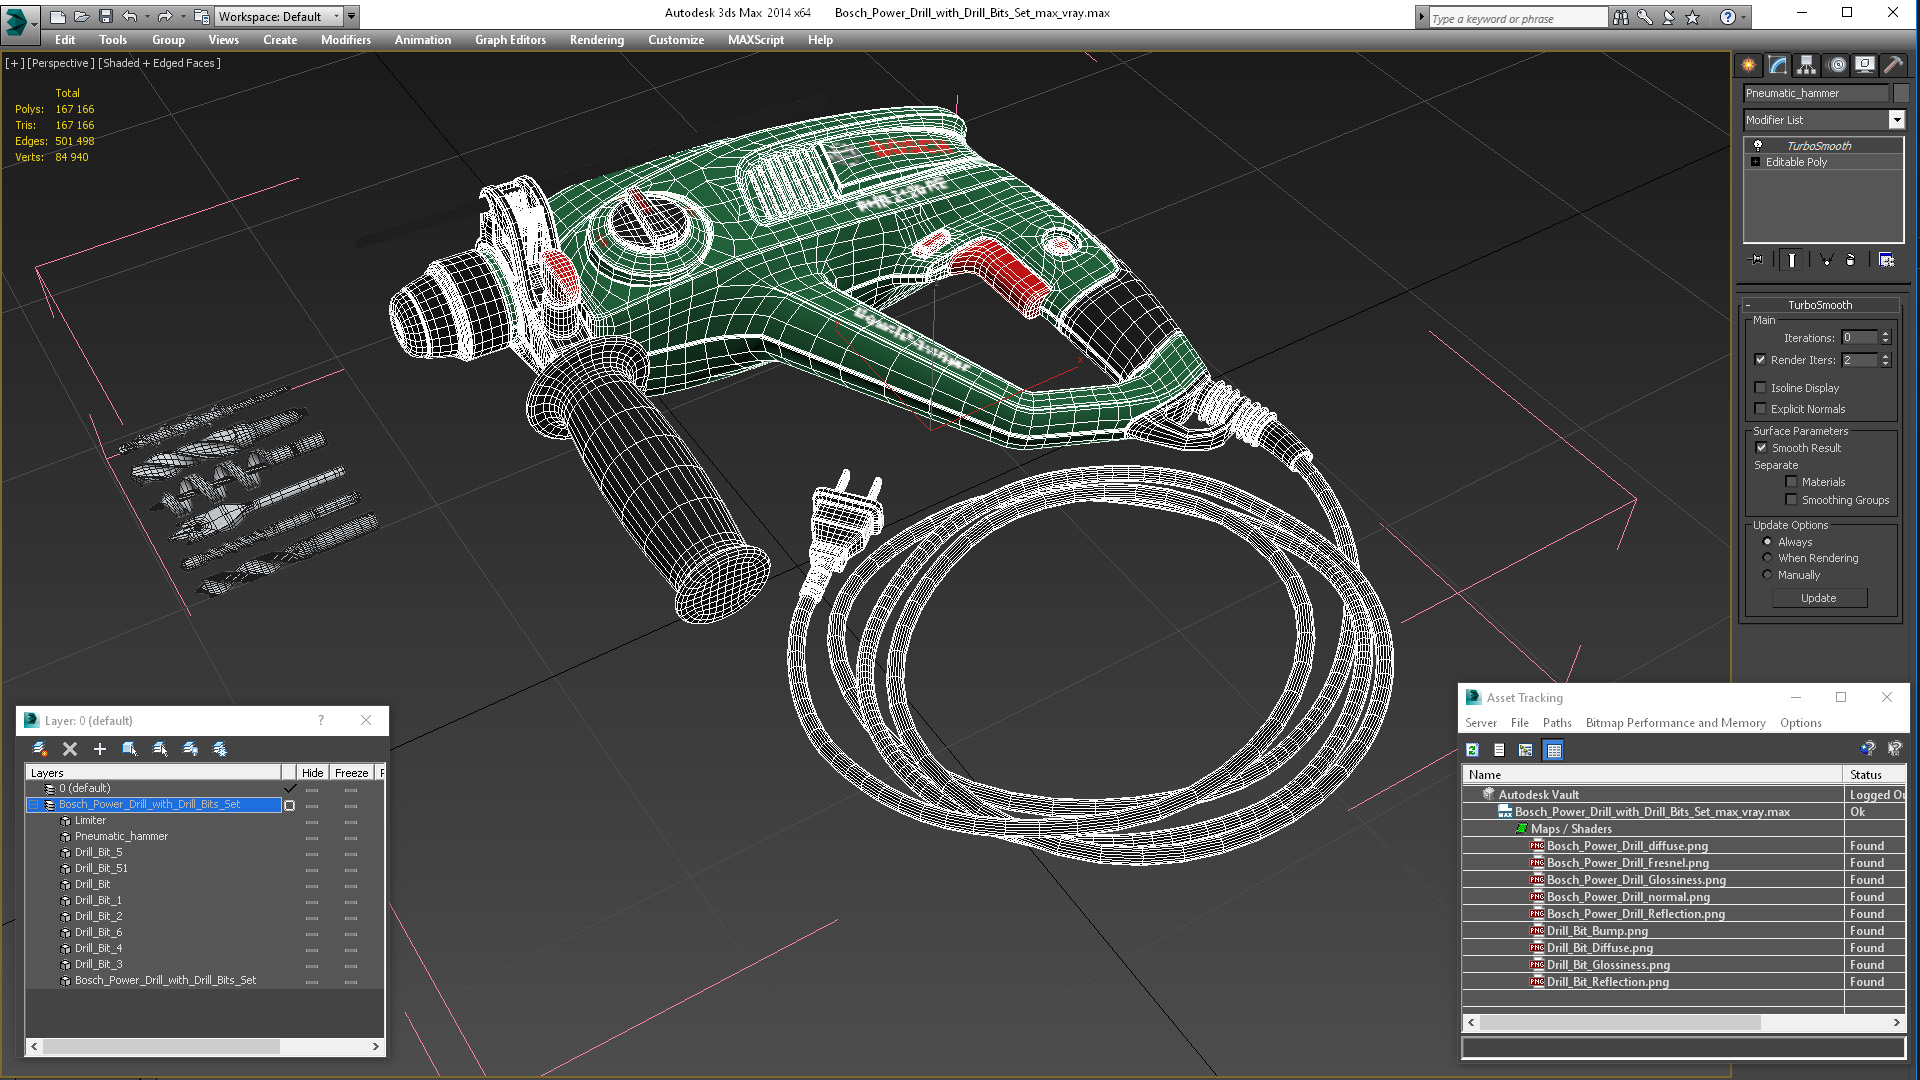Click the Open File folder icon
The width and height of the screenshot is (1920, 1080).
point(82,16)
